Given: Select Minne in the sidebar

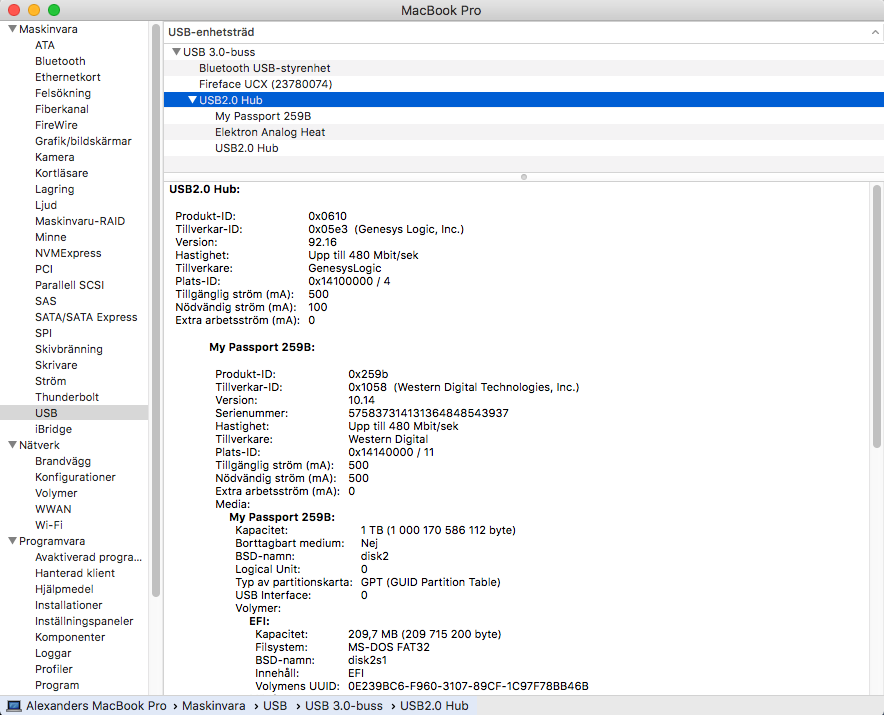Looking at the screenshot, I should click(x=51, y=237).
